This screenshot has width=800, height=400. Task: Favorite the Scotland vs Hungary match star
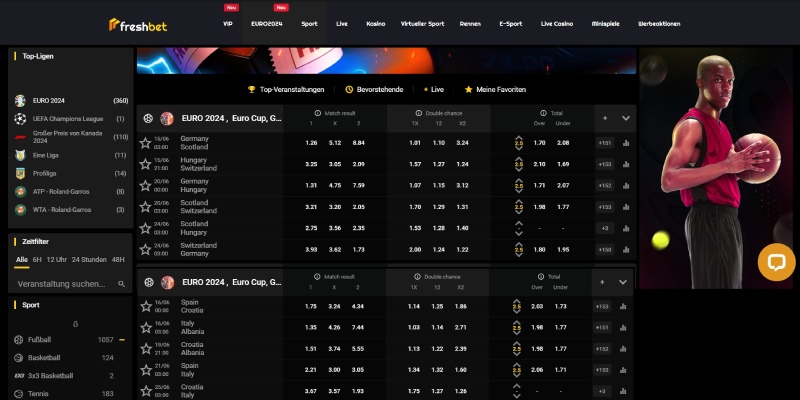(145, 228)
